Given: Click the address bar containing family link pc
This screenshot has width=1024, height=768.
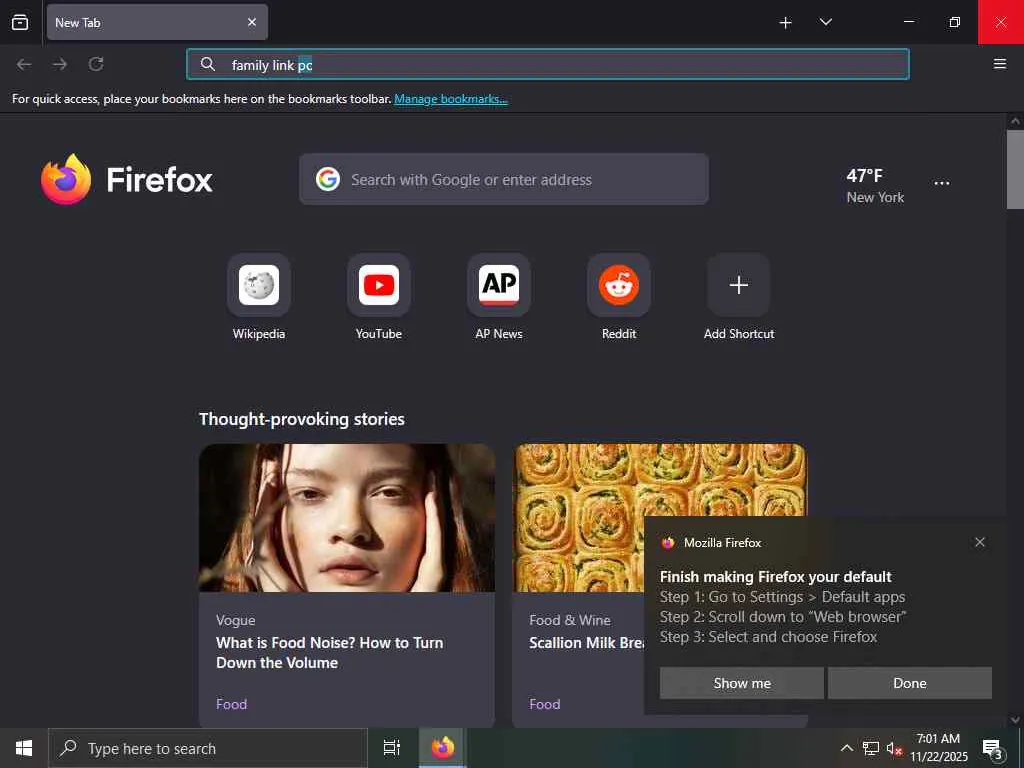Looking at the screenshot, I should [547, 64].
